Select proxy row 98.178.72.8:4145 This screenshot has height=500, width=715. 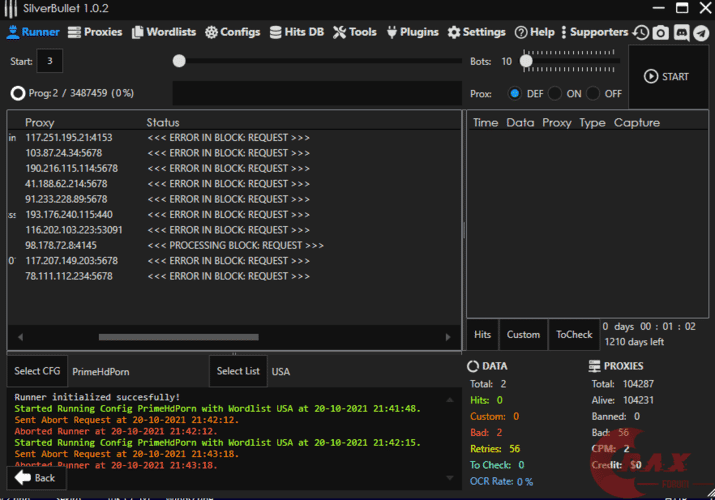(x=233, y=246)
